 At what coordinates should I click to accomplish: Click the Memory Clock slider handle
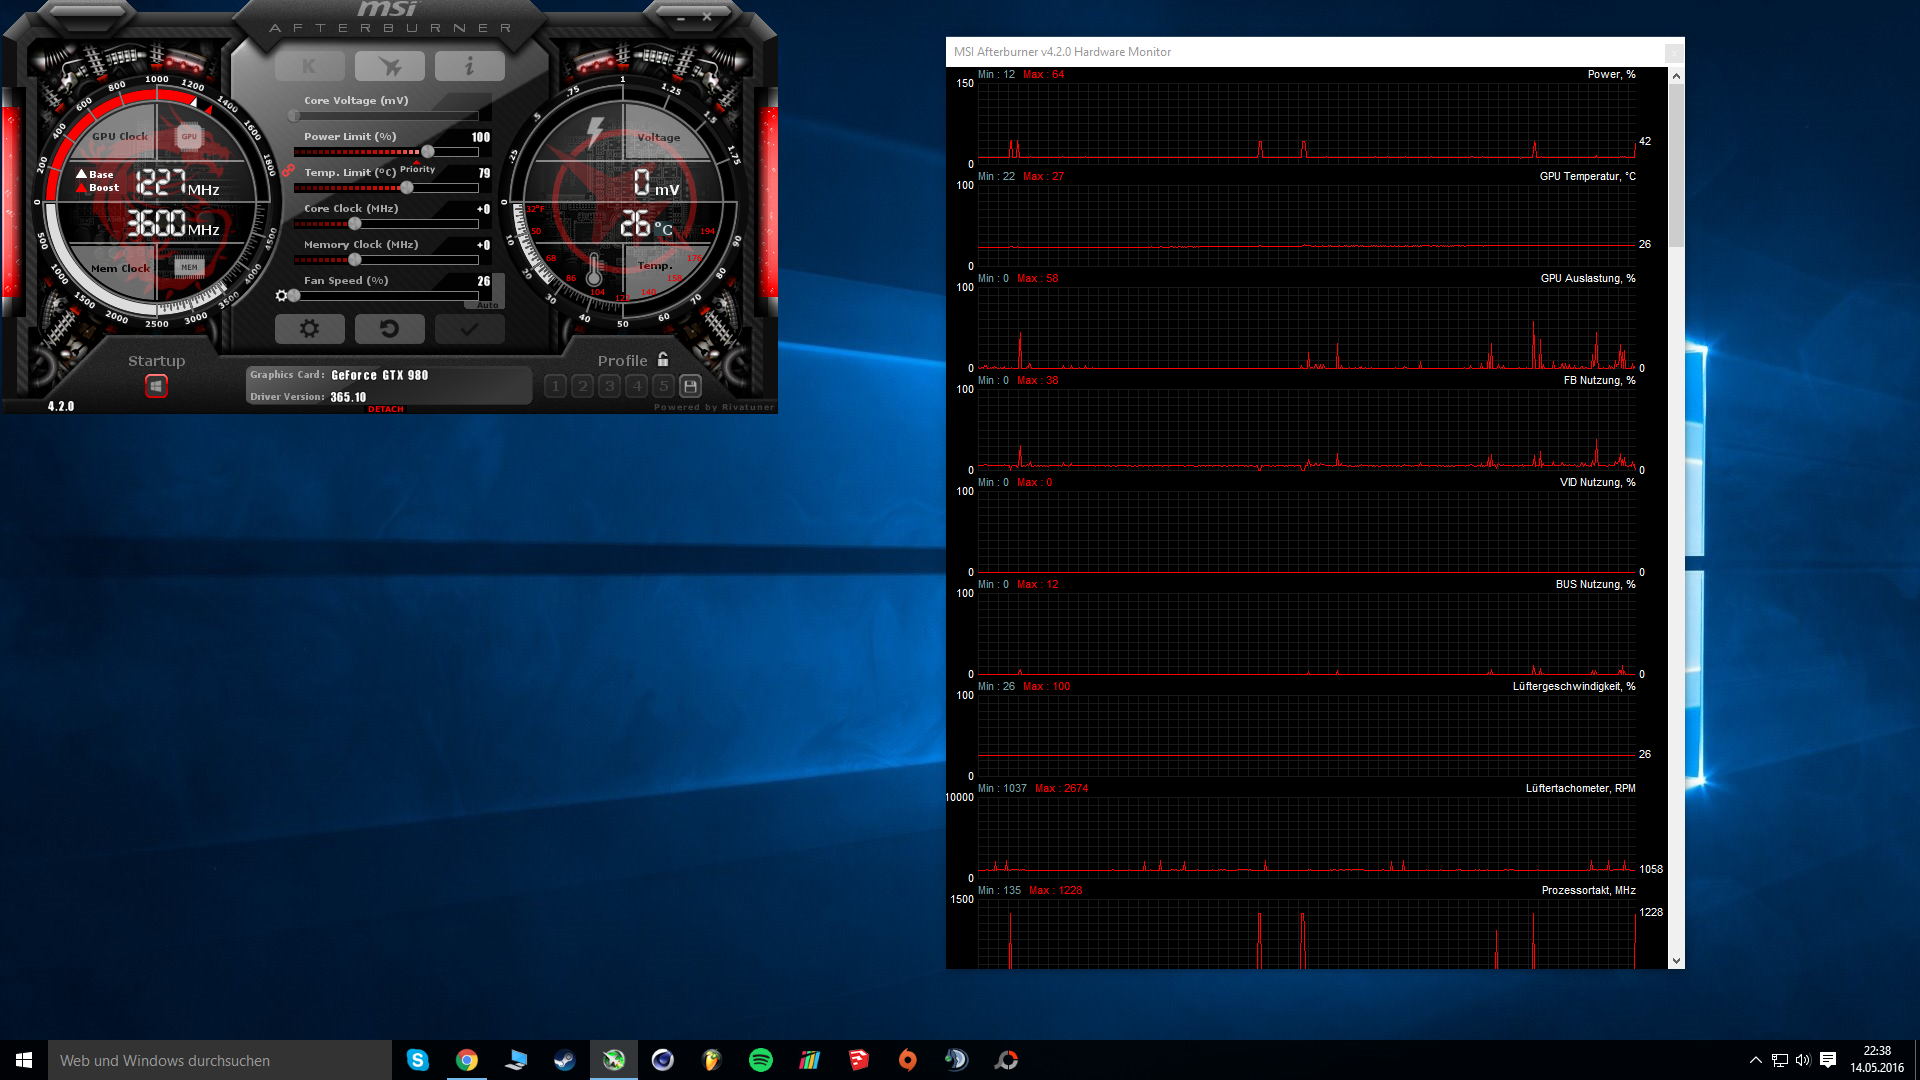coord(355,260)
